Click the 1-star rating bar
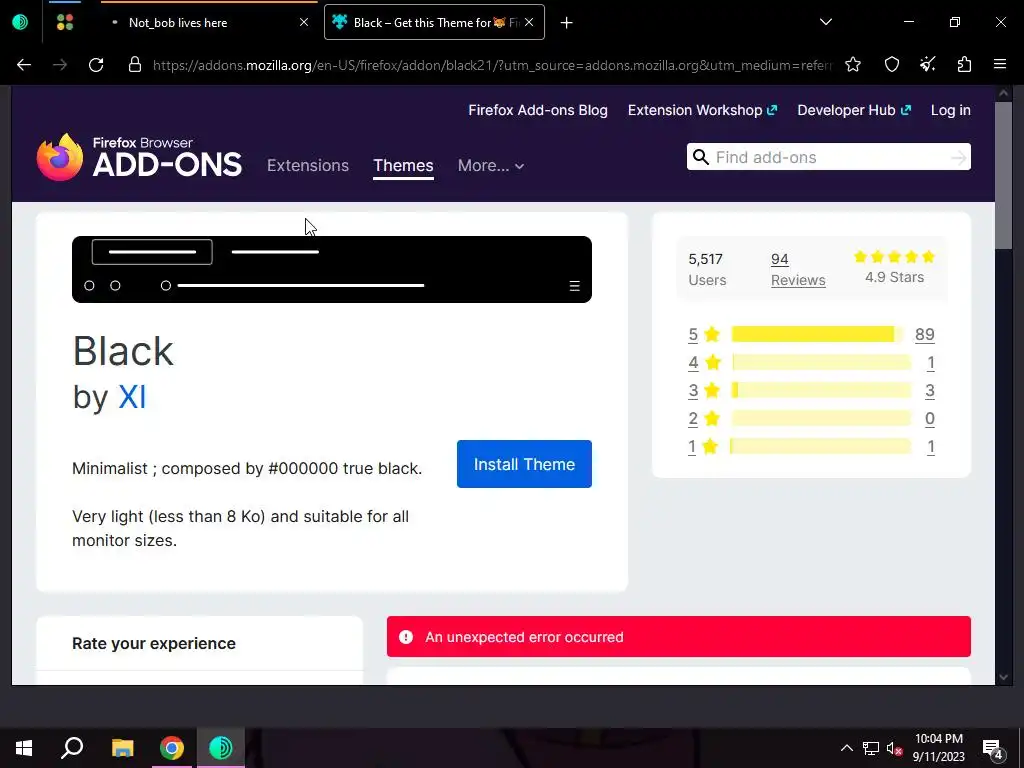This screenshot has width=1024, height=768. [x=821, y=447]
